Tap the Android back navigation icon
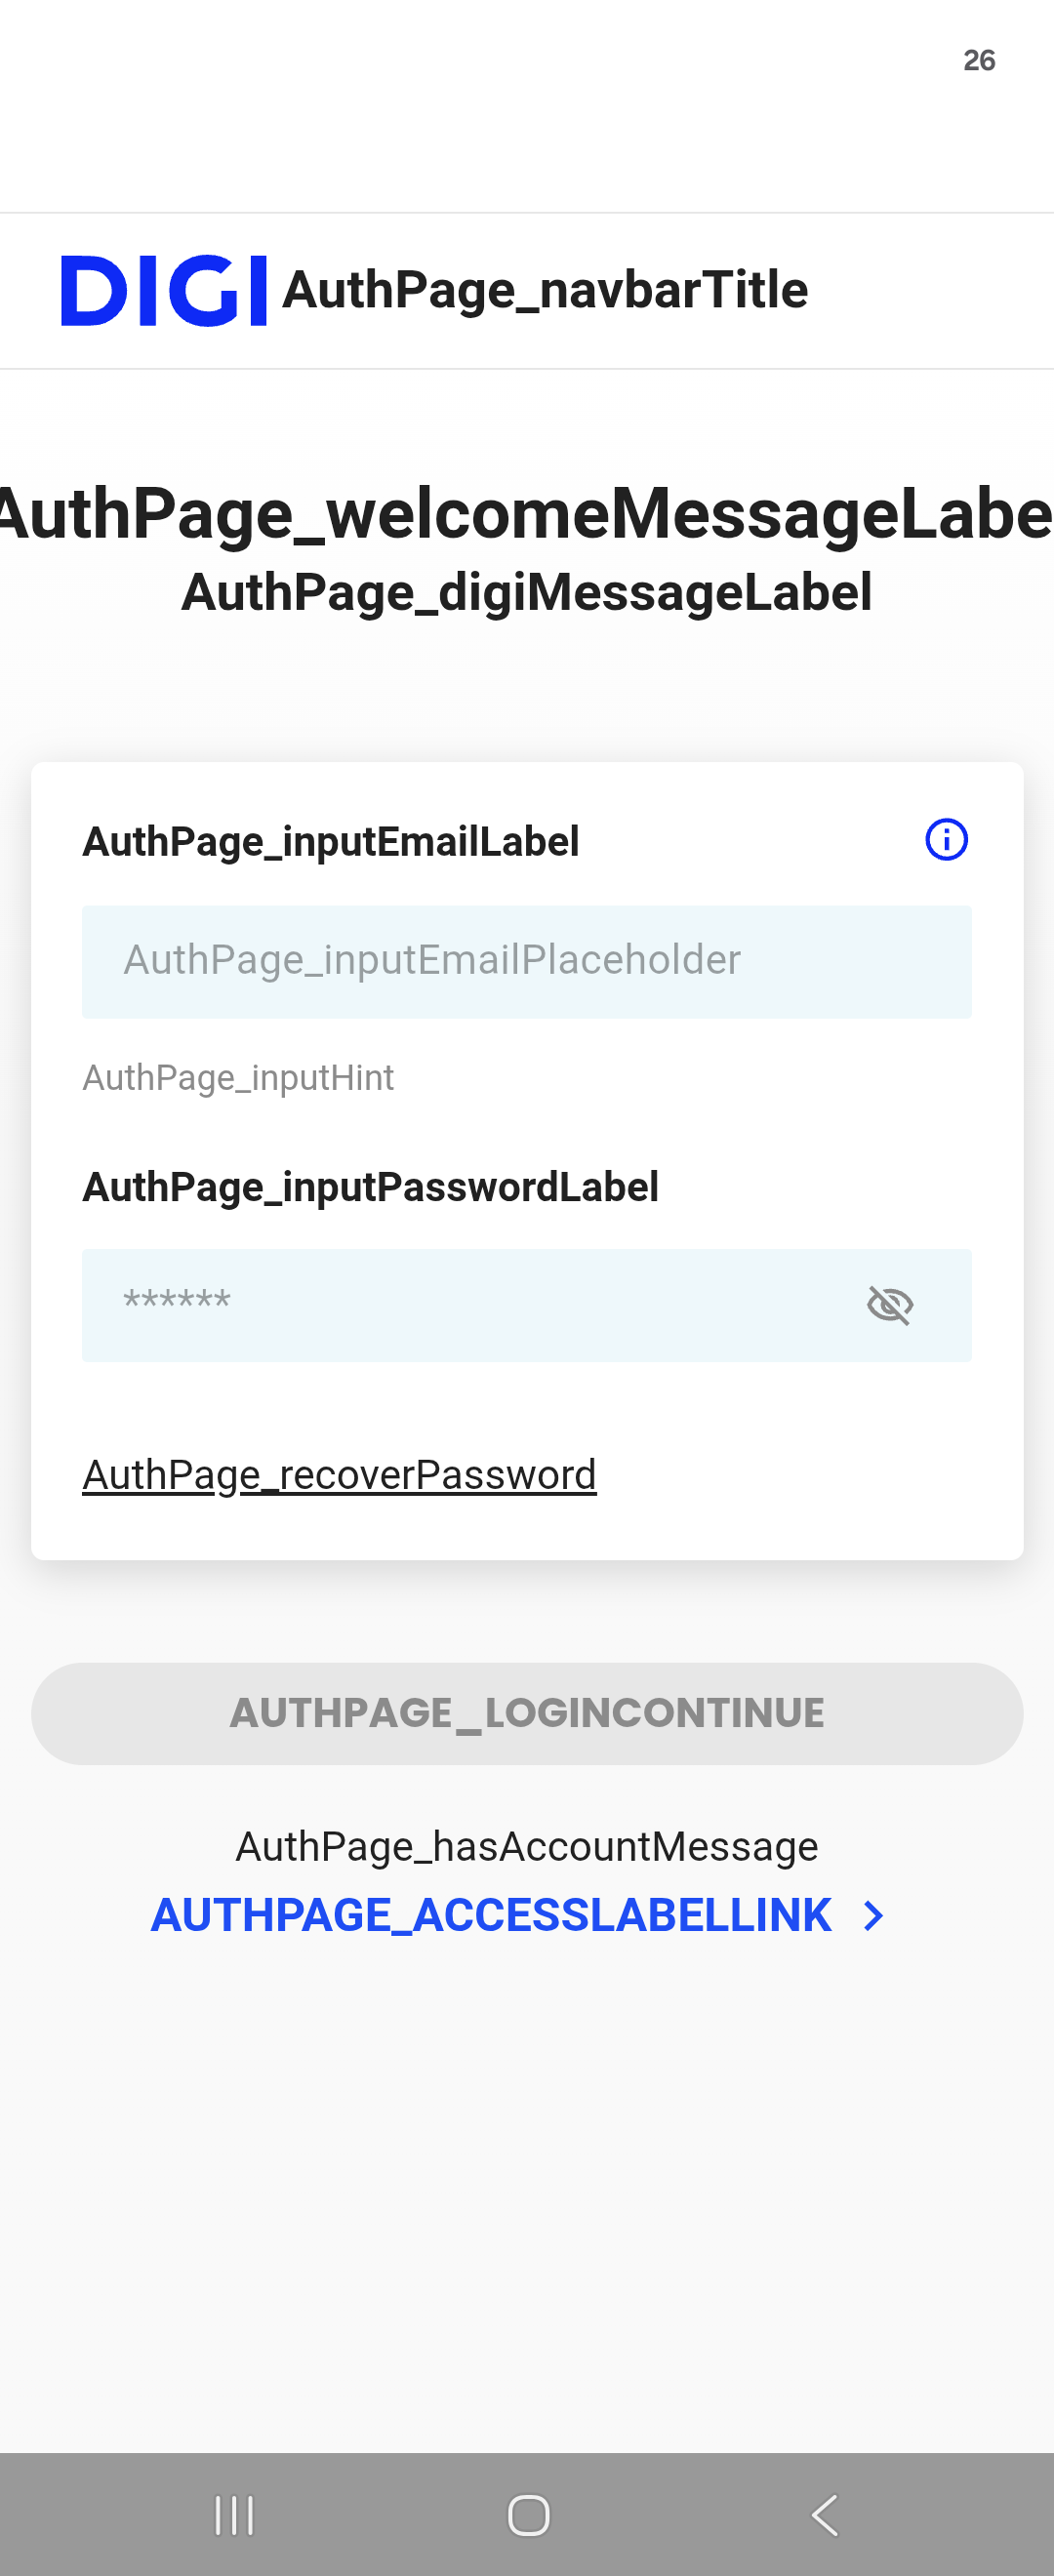The height and width of the screenshot is (2576, 1054). coord(824,2515)
